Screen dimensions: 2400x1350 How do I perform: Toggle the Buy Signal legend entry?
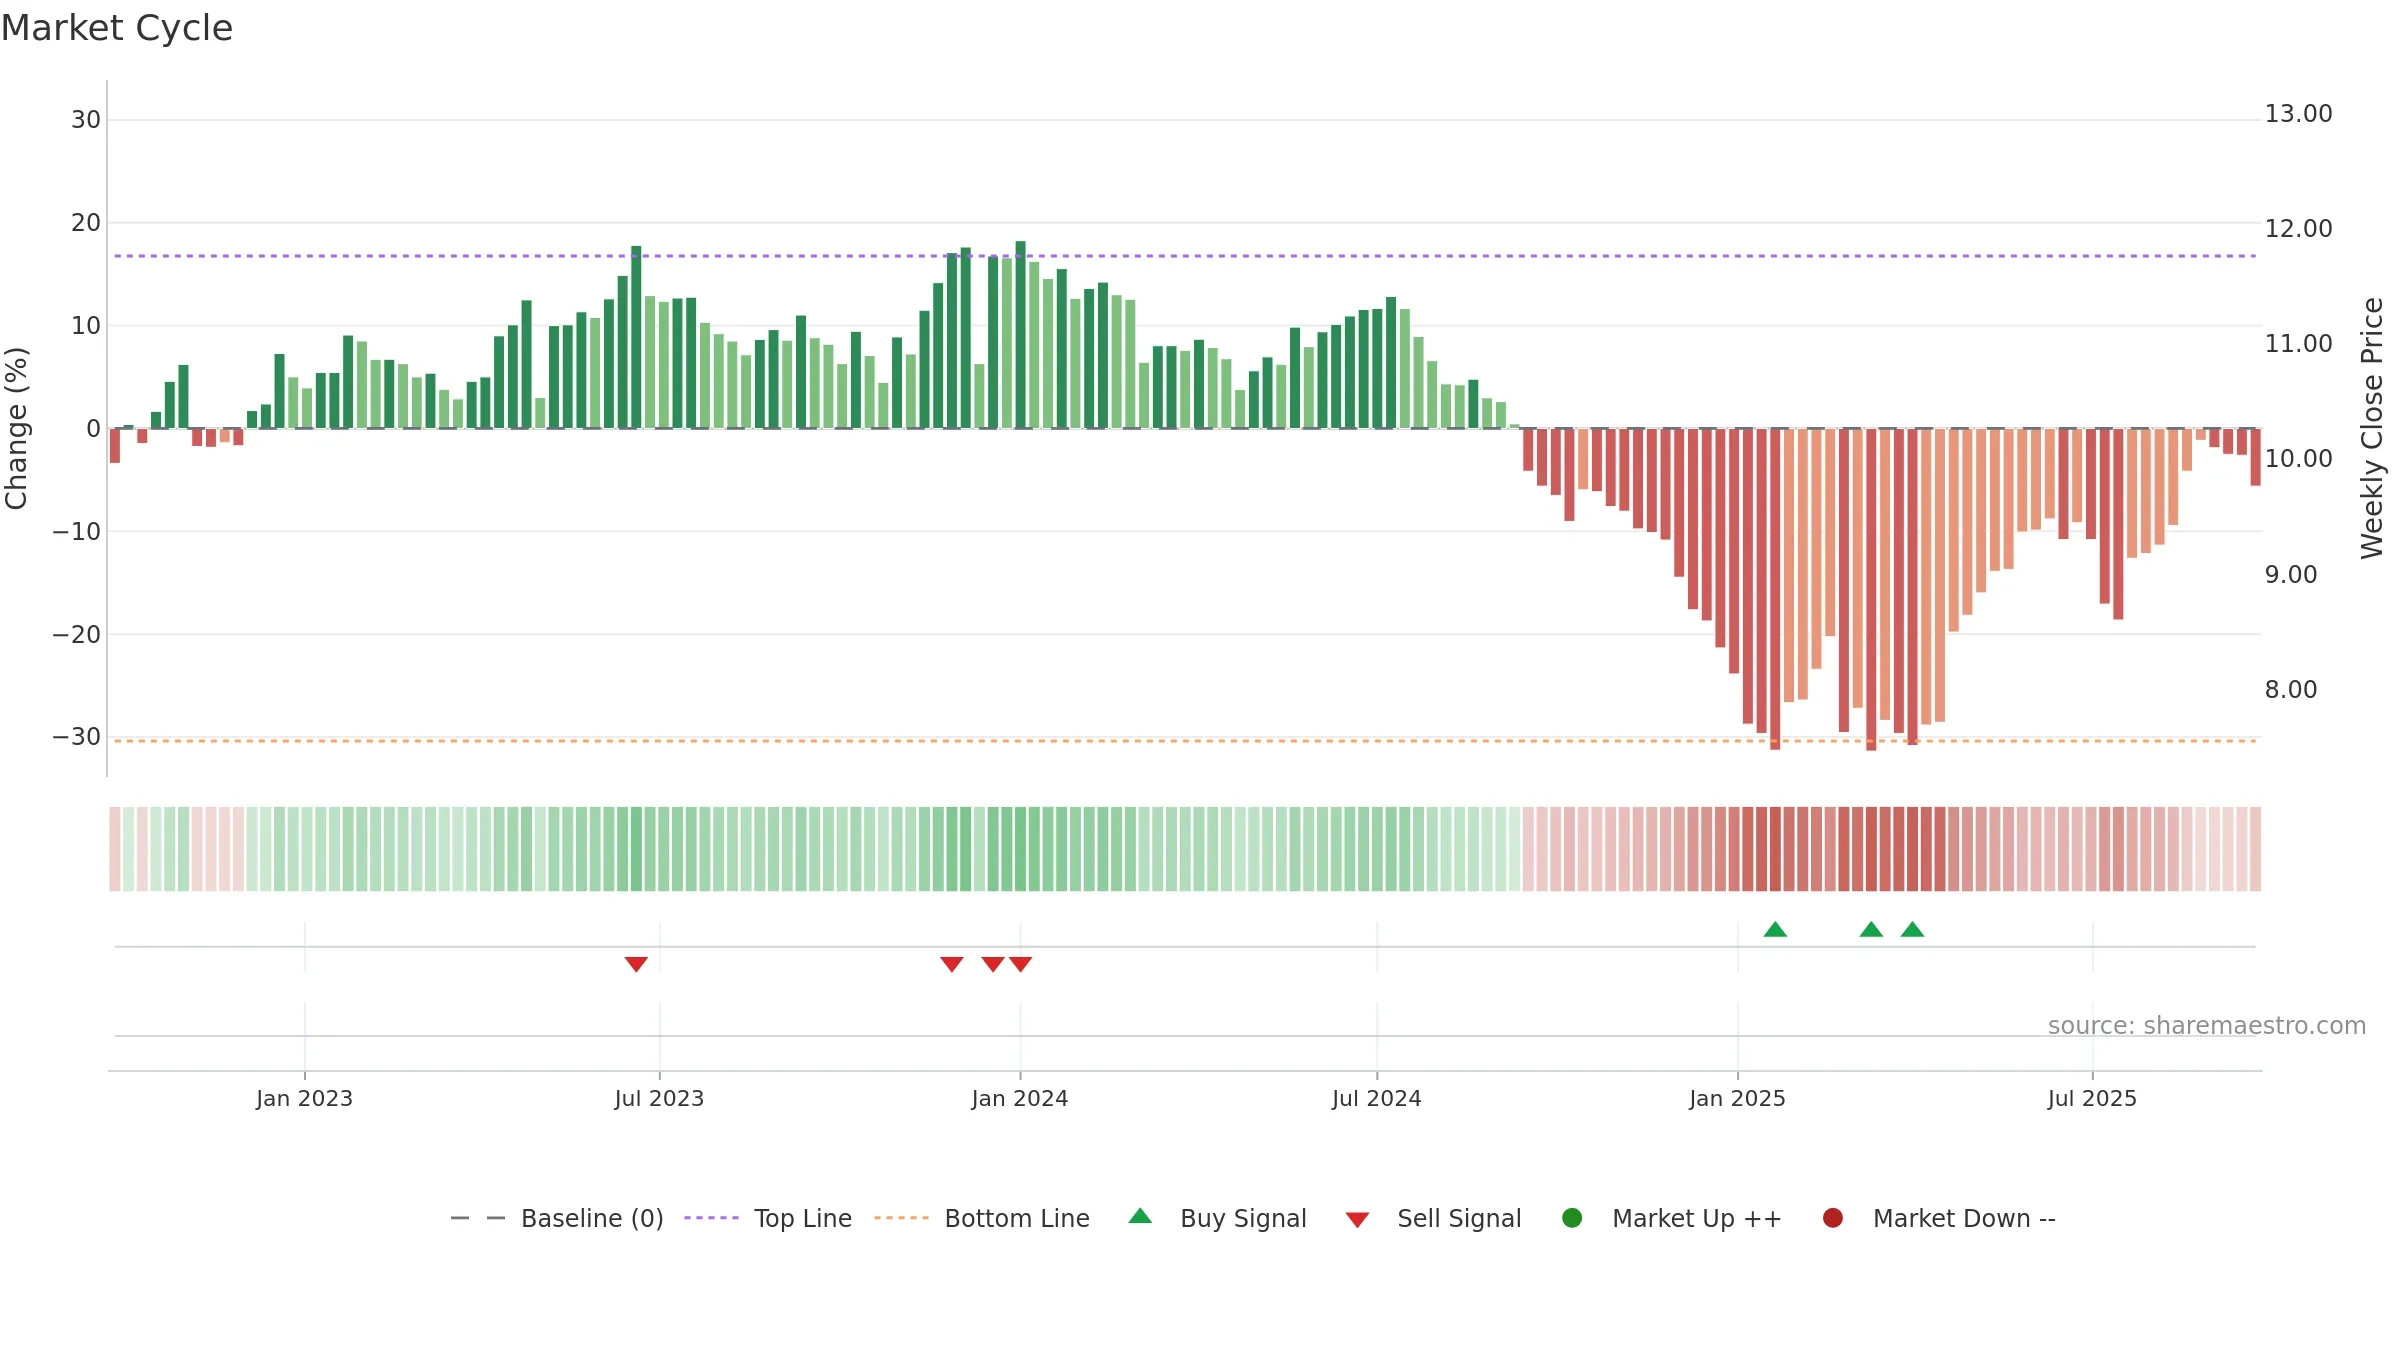[x=1218, y=1218]
